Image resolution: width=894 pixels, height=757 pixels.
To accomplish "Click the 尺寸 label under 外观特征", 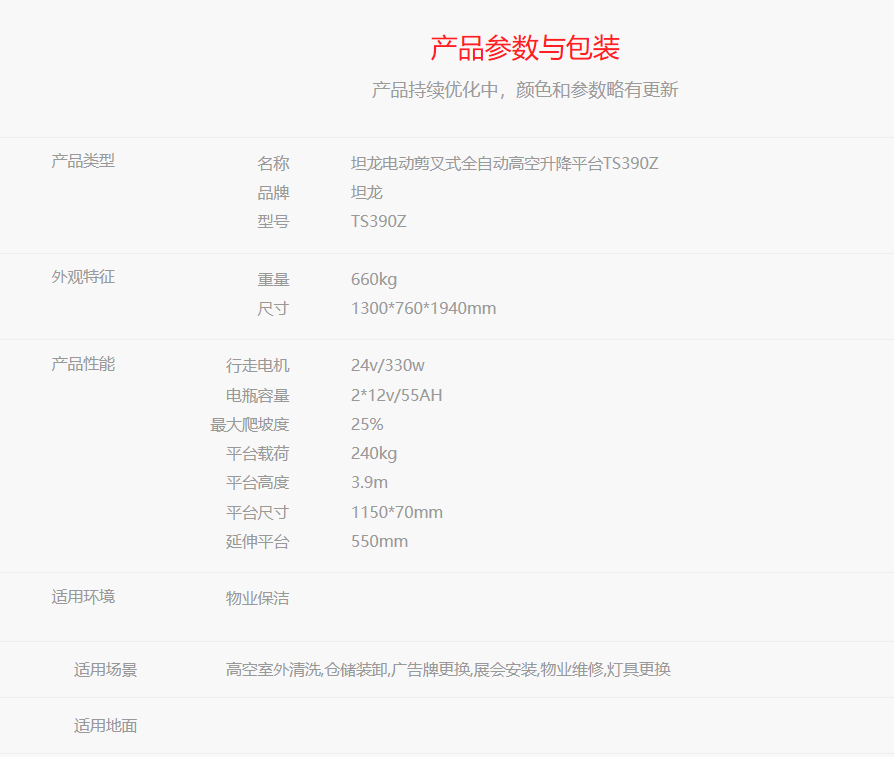I will tap(273, 308).
